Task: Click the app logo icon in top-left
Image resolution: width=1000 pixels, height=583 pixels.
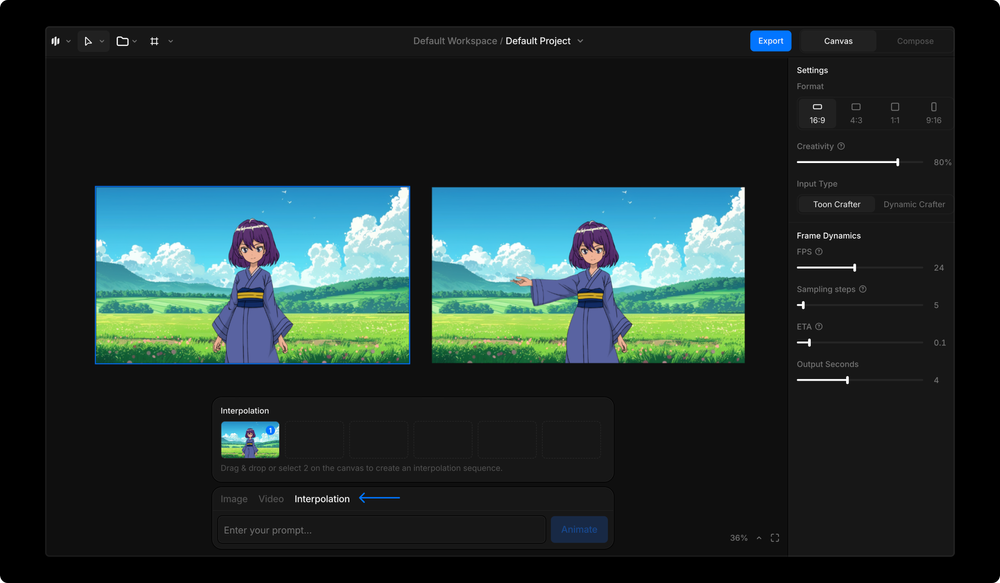Action: click(x=56, y=41)
